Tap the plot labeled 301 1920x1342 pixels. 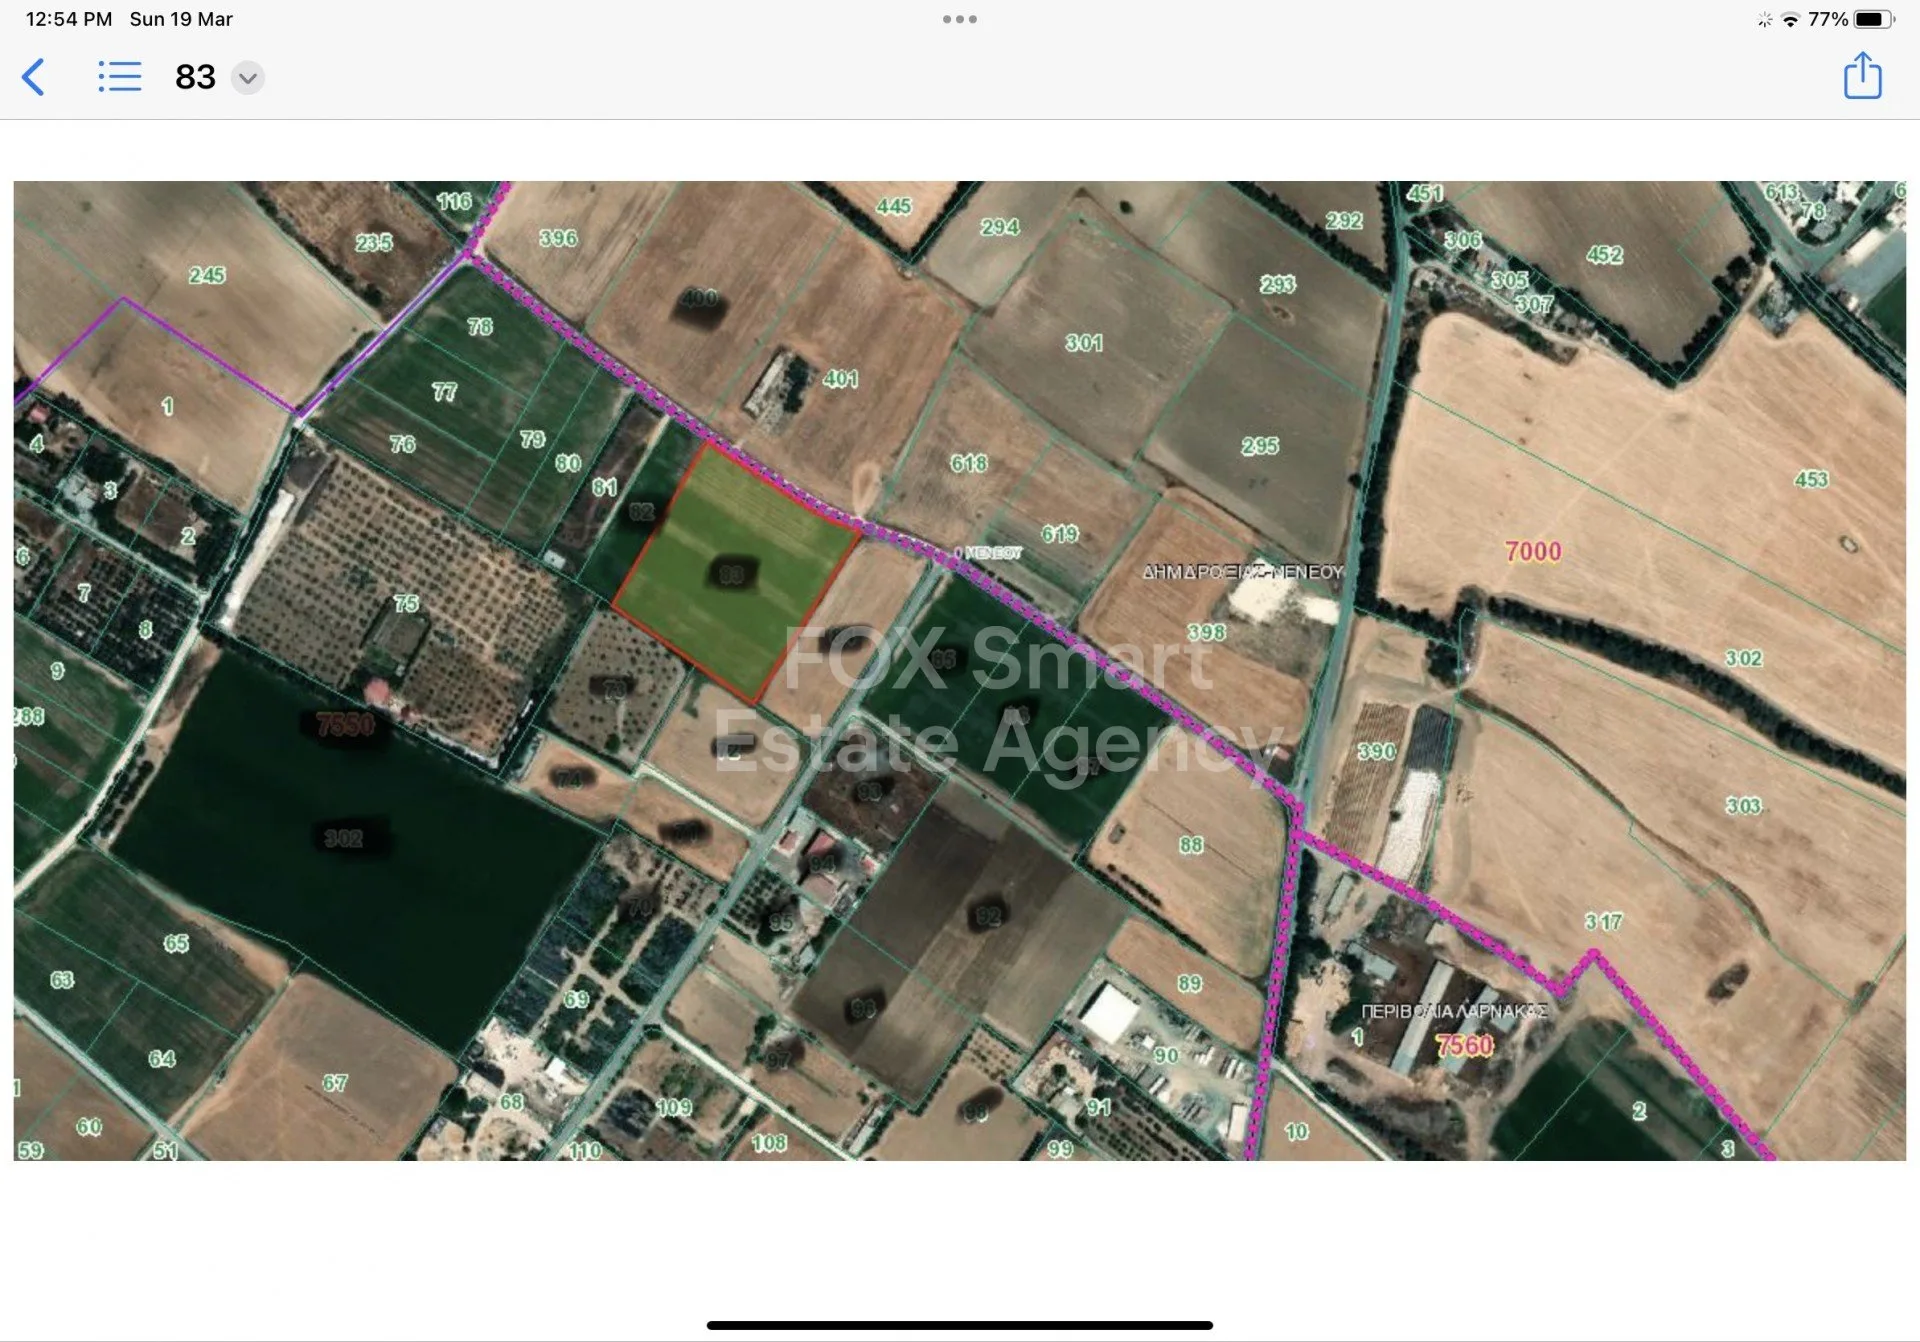point(1084,343)
